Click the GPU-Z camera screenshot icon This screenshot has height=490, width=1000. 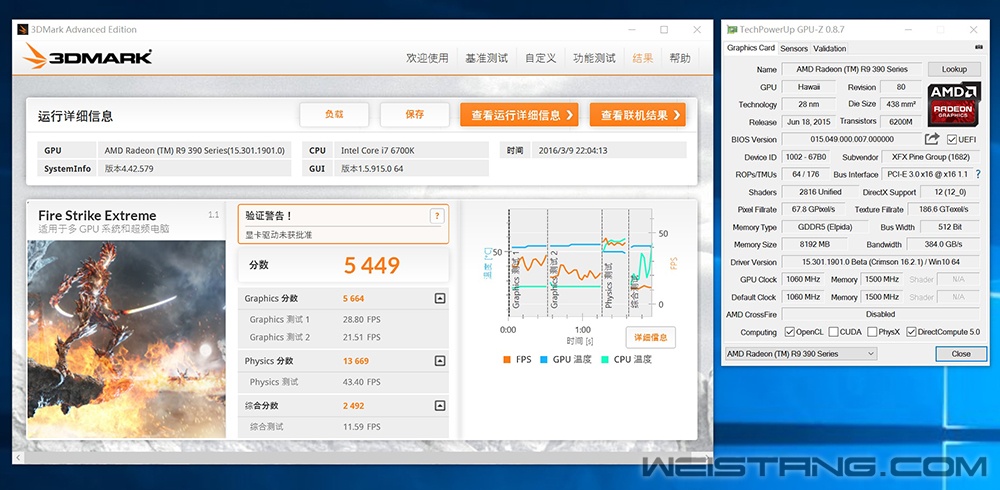979,47
